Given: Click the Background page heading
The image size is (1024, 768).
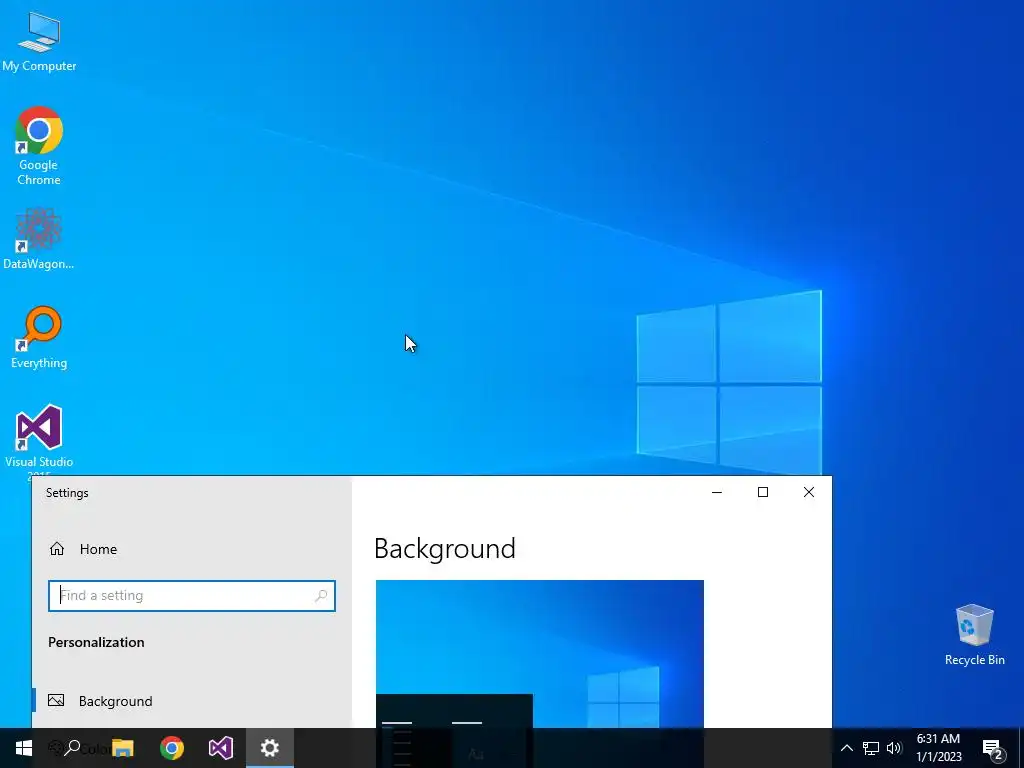Looking at the screenshot, I should [x=445, y=549].
